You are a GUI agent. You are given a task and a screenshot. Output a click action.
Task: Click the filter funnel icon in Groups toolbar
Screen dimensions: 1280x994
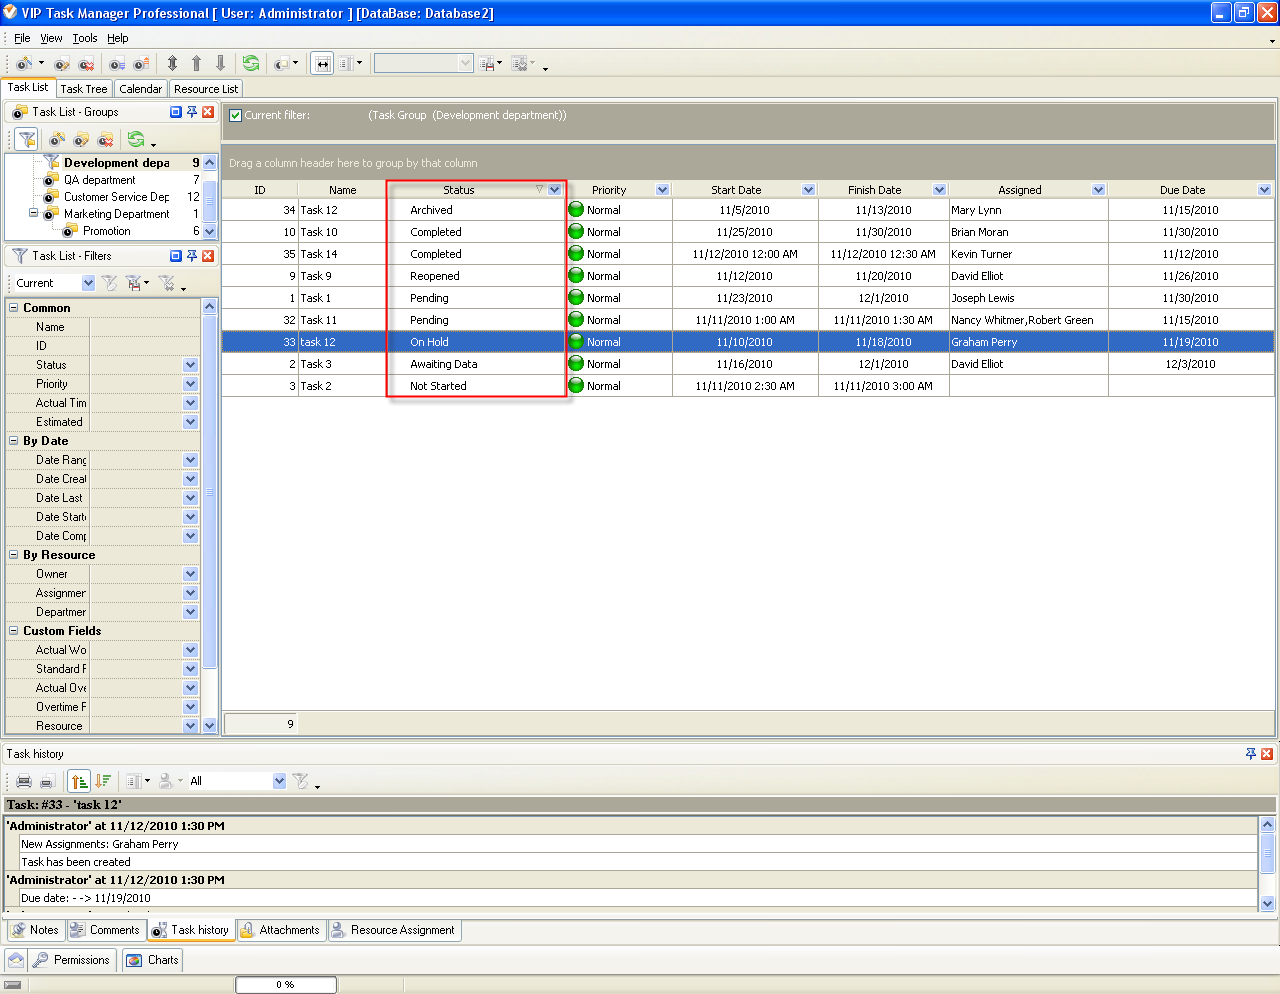pos(27,139)
